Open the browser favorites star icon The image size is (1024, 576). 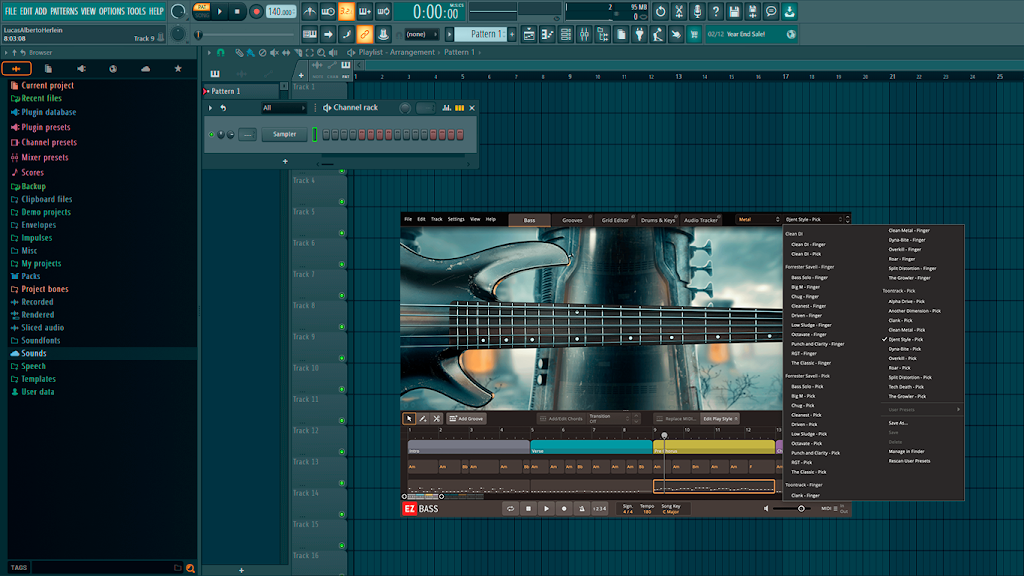(178, 69)
